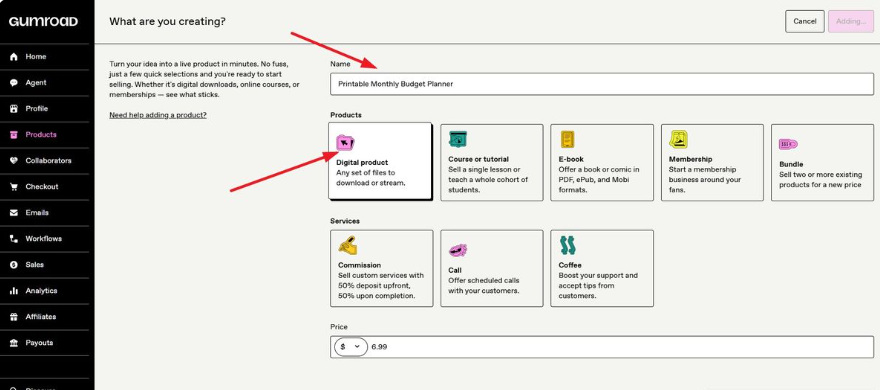
Task: Open 'Need help adding a product?' link
Action: (158, 115)
